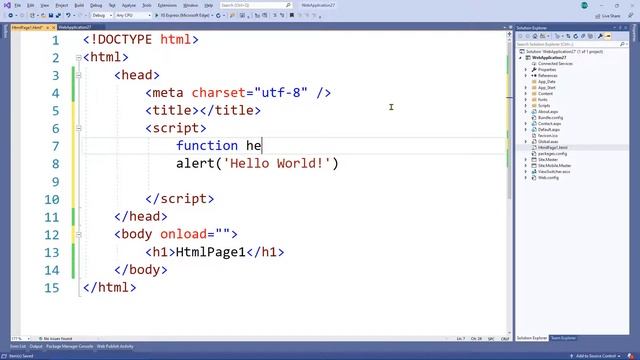This screenshot has width=640, height=360.
Task: Open the Analyze menu
Action: [x=129, y=6]
